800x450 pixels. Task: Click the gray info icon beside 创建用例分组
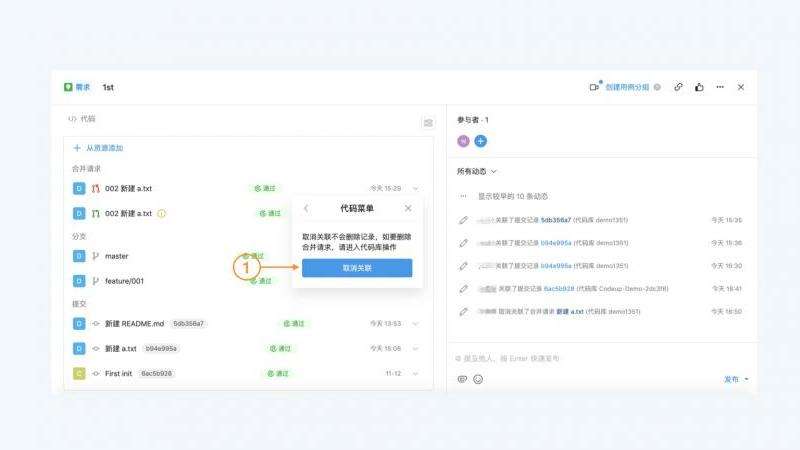657,87
